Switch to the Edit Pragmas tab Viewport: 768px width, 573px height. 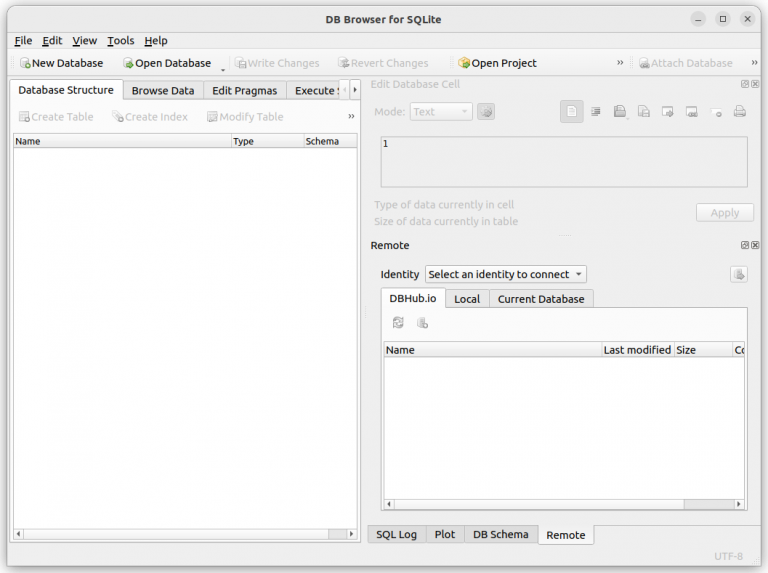pos(244,91)
